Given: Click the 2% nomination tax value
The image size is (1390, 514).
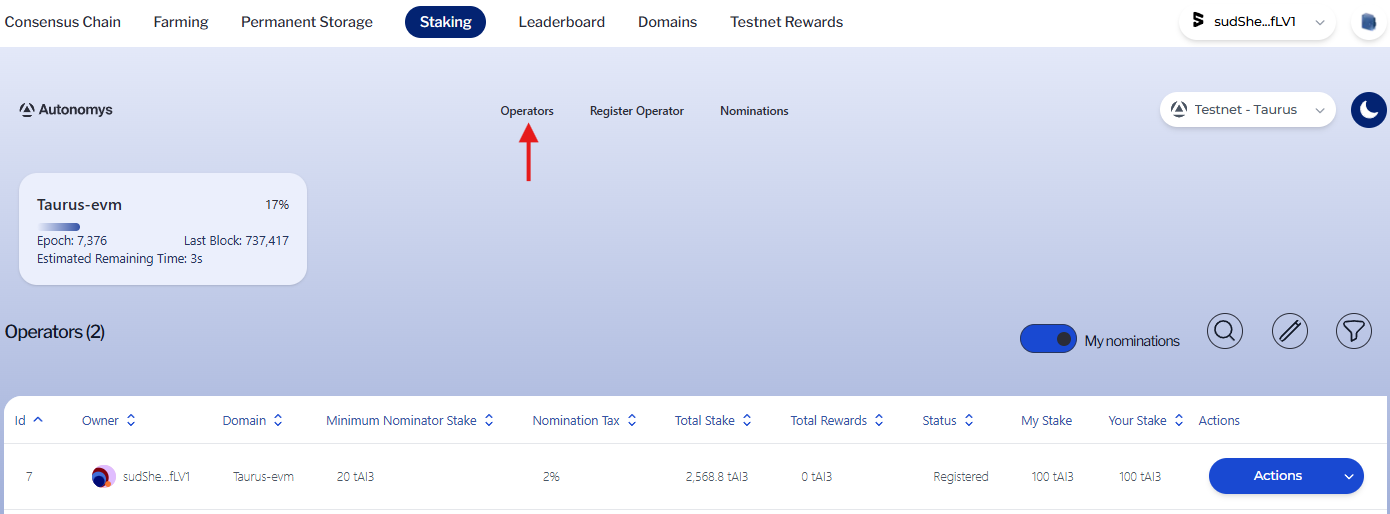Looking at the screenshot, I should coord(551,477).
